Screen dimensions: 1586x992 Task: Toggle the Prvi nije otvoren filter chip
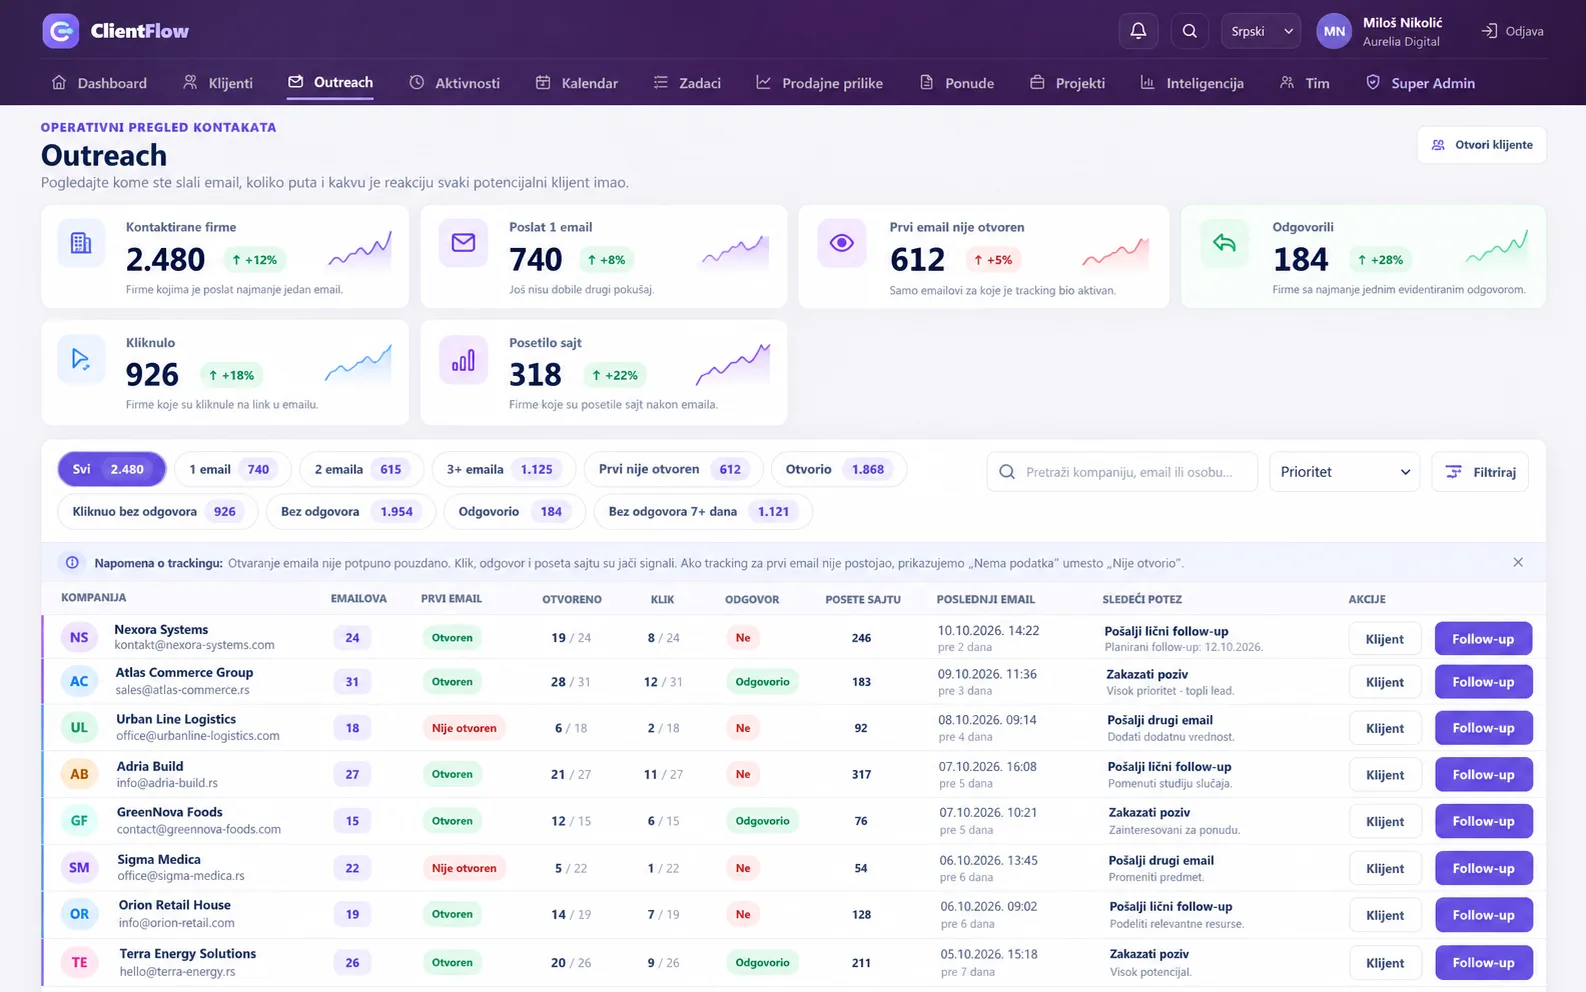pos(673,469)
